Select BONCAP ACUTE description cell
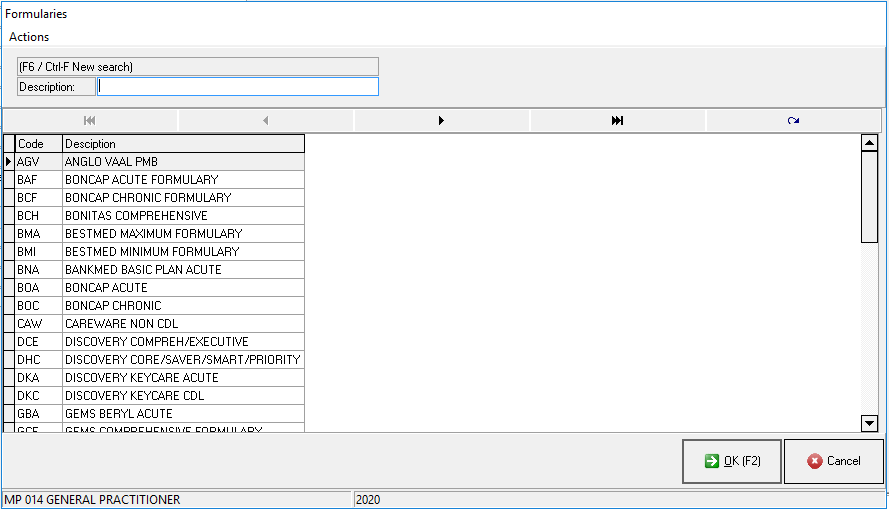 point(183,288)
